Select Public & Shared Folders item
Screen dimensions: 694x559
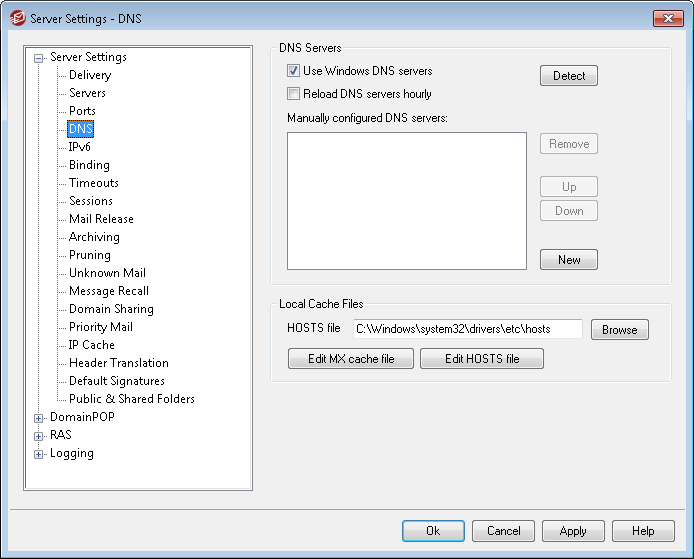tap(131, 399)
